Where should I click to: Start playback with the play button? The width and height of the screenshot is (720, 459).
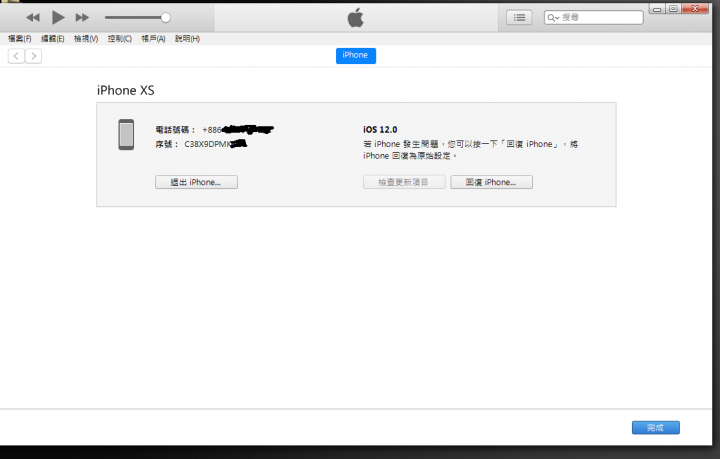click(58, 17)
